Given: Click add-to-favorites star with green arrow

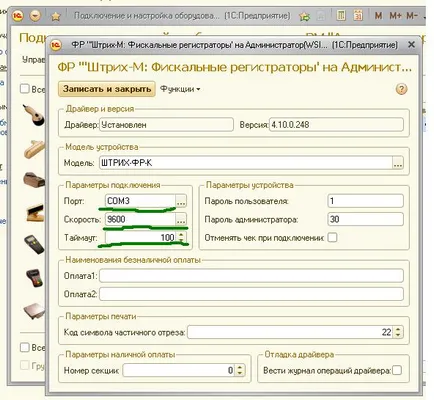Looking at the screenshot, I should click(x=304, y=16).
